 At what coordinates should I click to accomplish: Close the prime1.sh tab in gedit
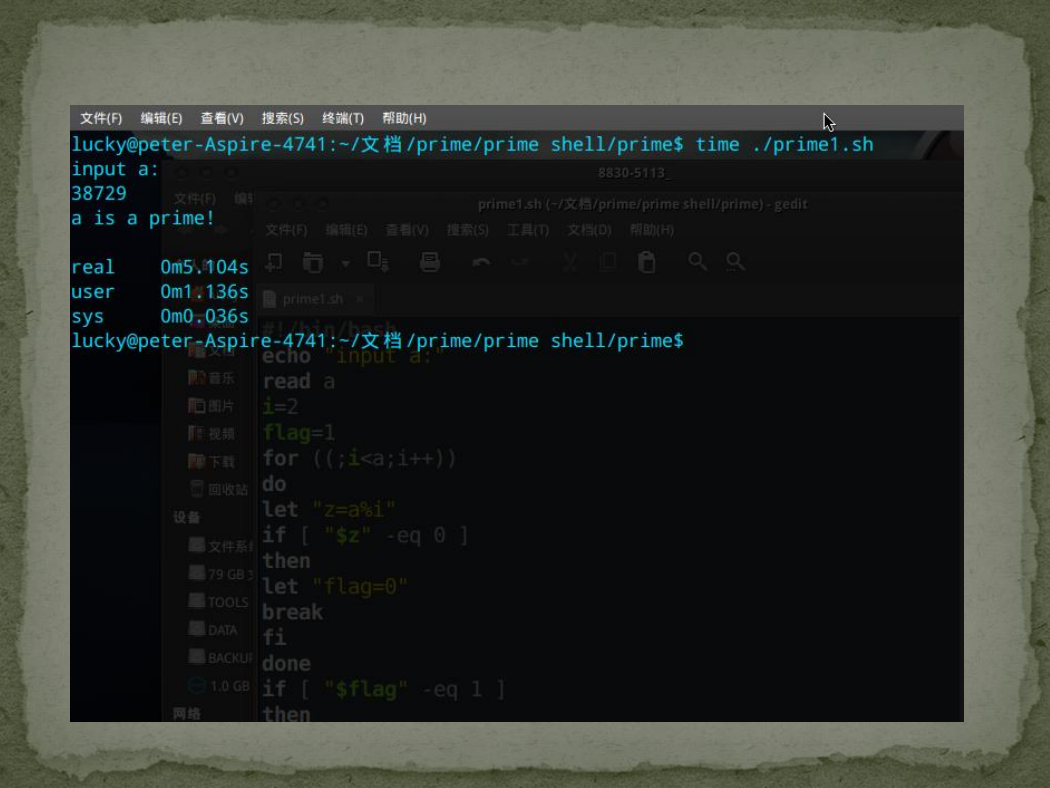[360, 299]
